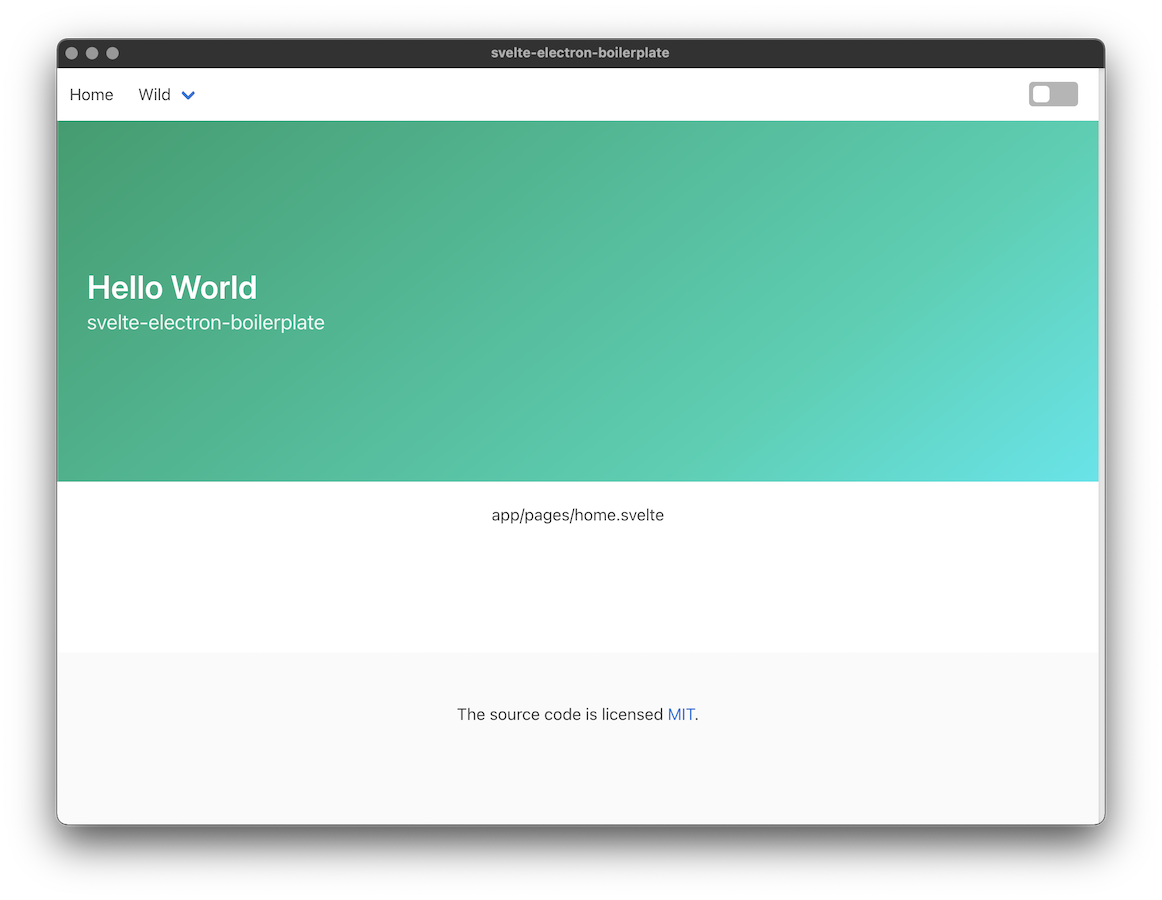Image resolution: width=1162 pixels, height=900 pixels.
Task: Click the 'The source code is licensed' text
Action: click(x=560, y=714)
